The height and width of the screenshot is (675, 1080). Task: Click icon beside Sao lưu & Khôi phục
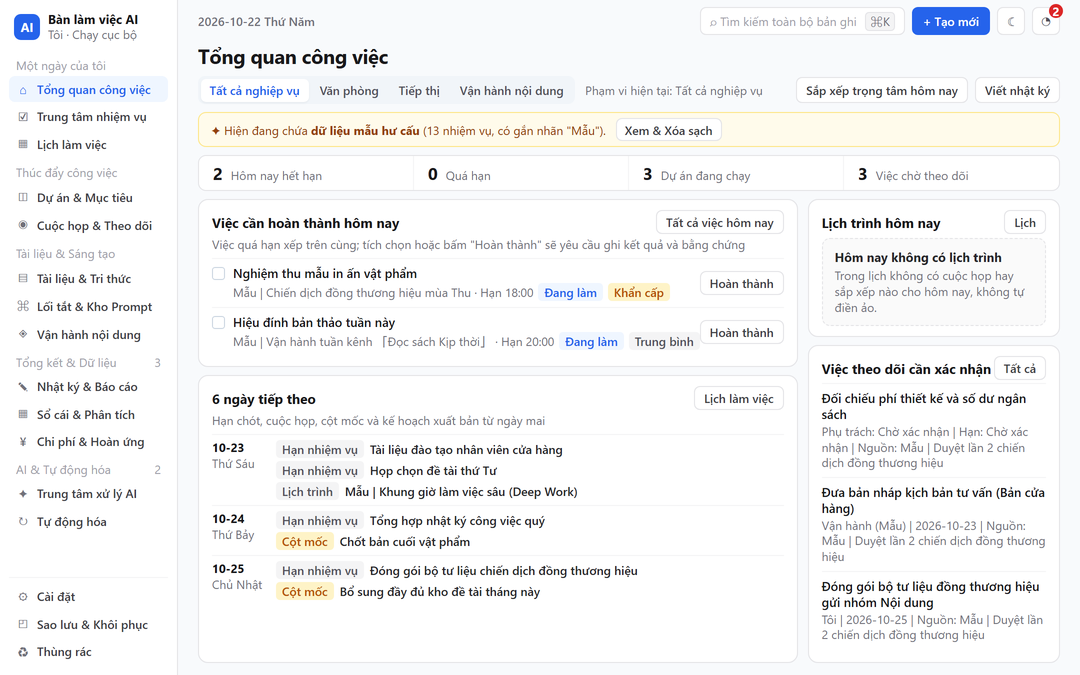click(23, 625)
